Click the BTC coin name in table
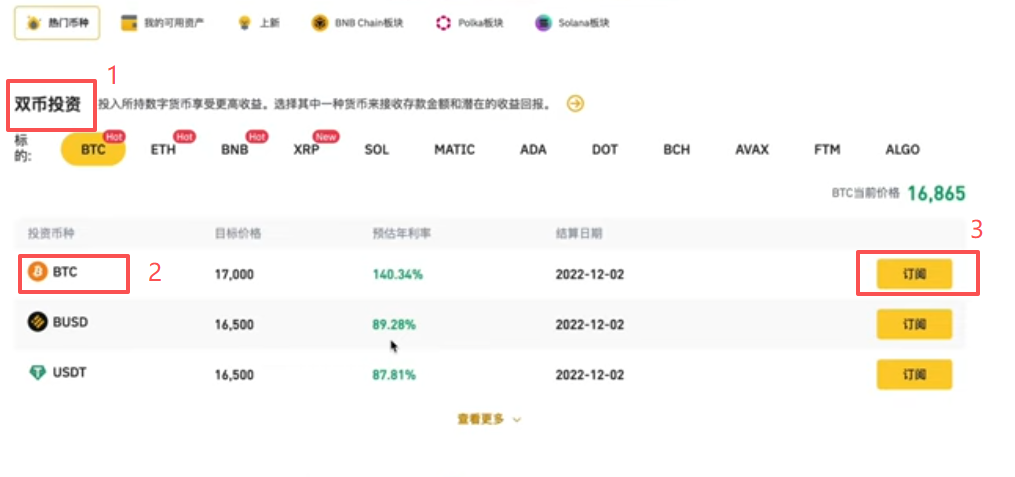This screenshot has width=1015, height=477. click(65, 272)
